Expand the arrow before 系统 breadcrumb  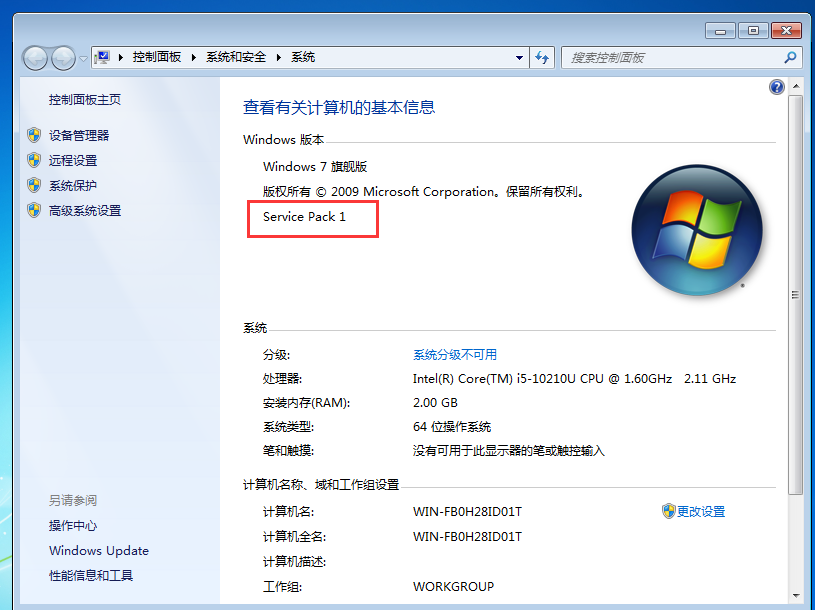click(x=279, y=57)
